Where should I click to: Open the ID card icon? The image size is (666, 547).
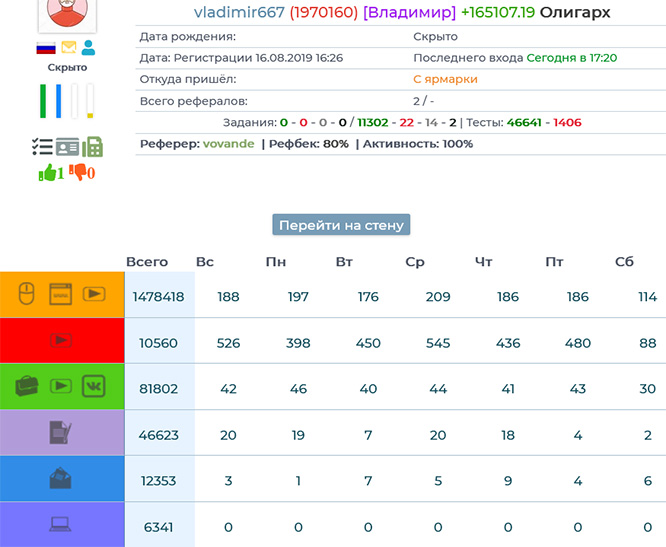(67, 147)
